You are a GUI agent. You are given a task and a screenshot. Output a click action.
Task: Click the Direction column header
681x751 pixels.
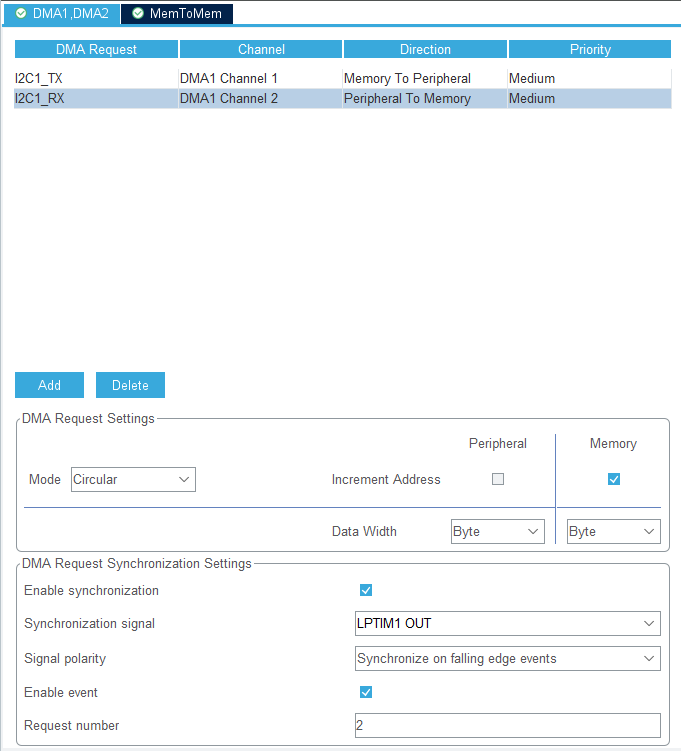[425, 49]
